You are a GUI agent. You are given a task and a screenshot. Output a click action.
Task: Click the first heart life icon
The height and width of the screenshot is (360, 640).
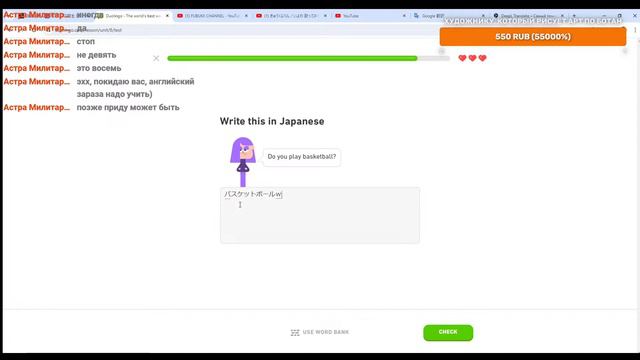[462, 58]
